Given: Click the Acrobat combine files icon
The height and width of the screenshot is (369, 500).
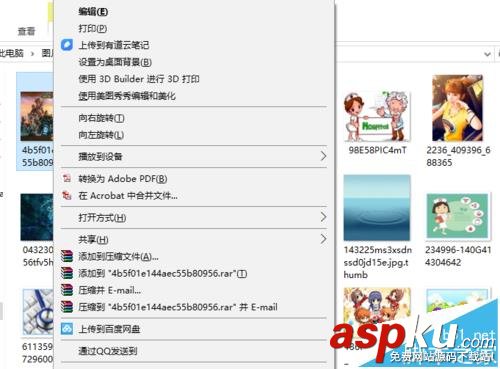Looking at the screenshot, I should 67,195.
